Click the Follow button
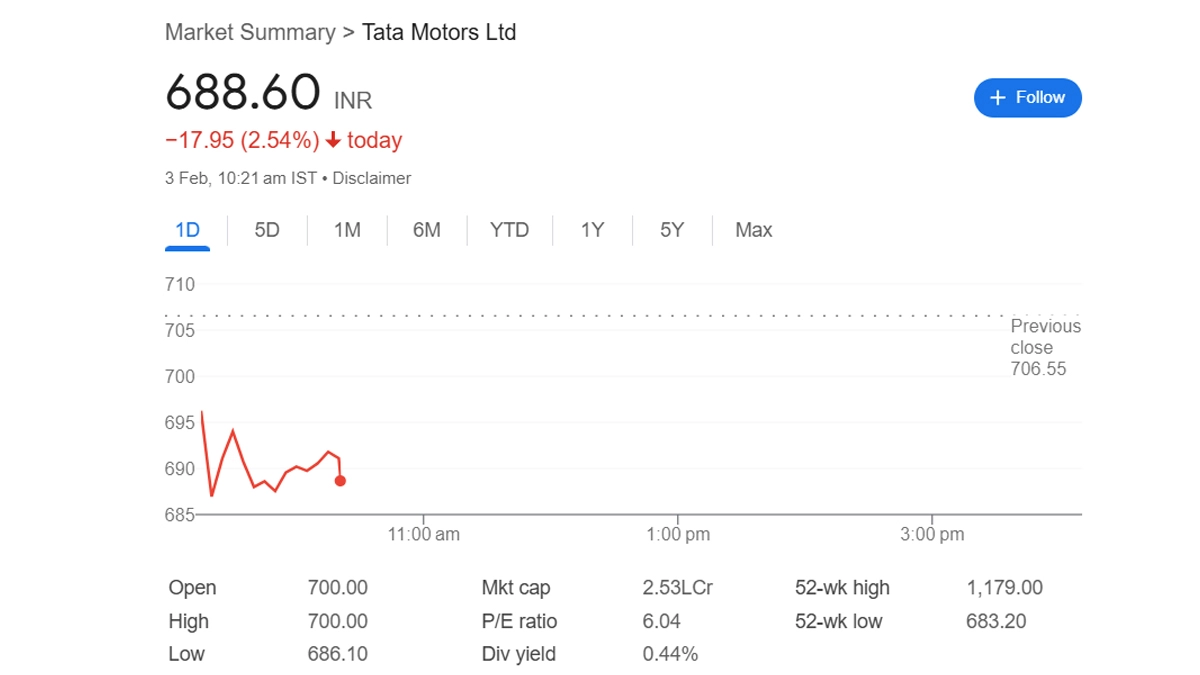This screenshot has width=1200, height=675. pyautogui.click(x=1027, y=98)
